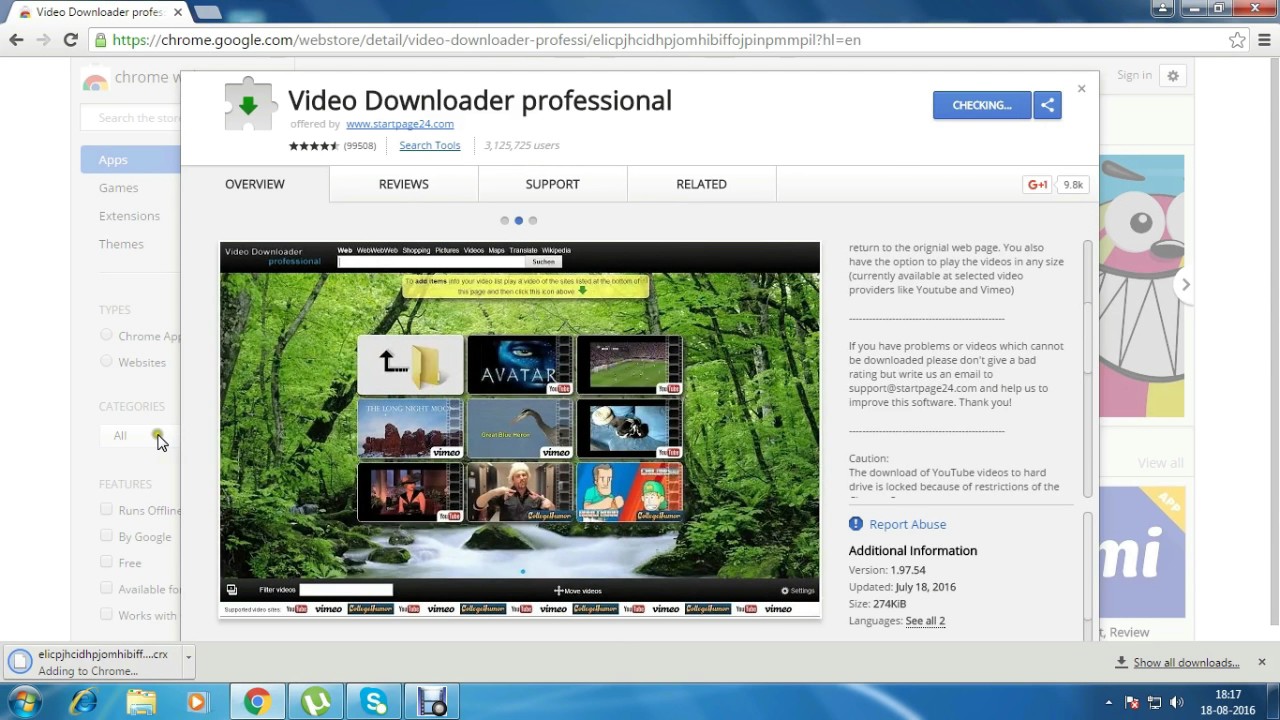Click the elicpjhcidhpjomhibiff crx download item

90,662
